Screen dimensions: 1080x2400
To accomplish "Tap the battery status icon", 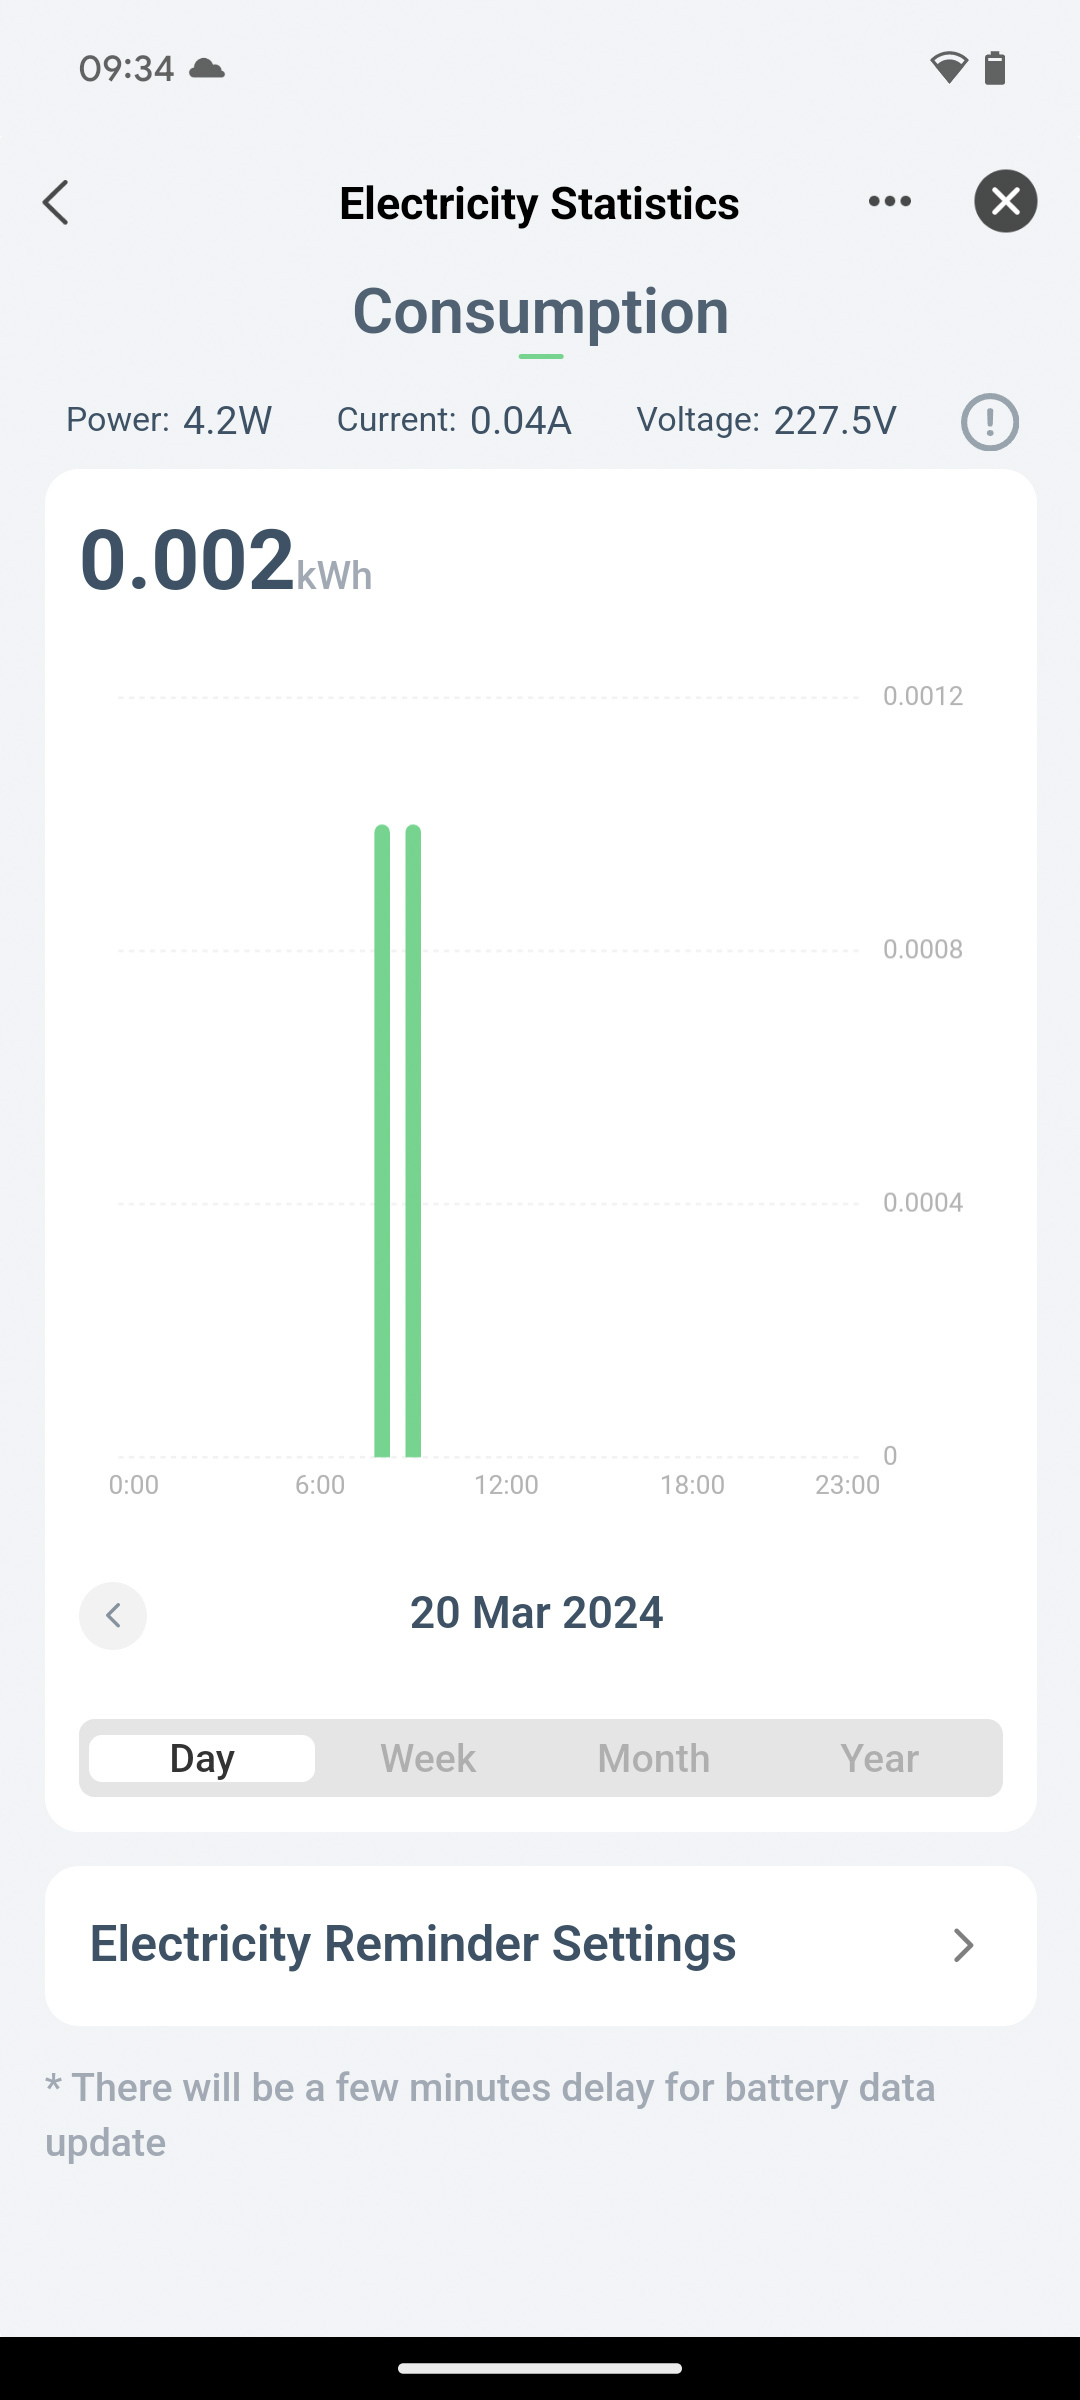I will (x=995, y=68).
